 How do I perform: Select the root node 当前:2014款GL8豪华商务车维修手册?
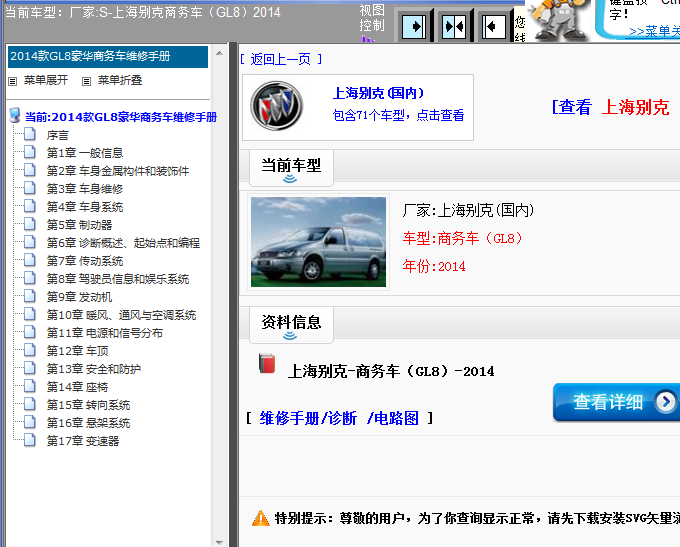click(x=121, y=117)
